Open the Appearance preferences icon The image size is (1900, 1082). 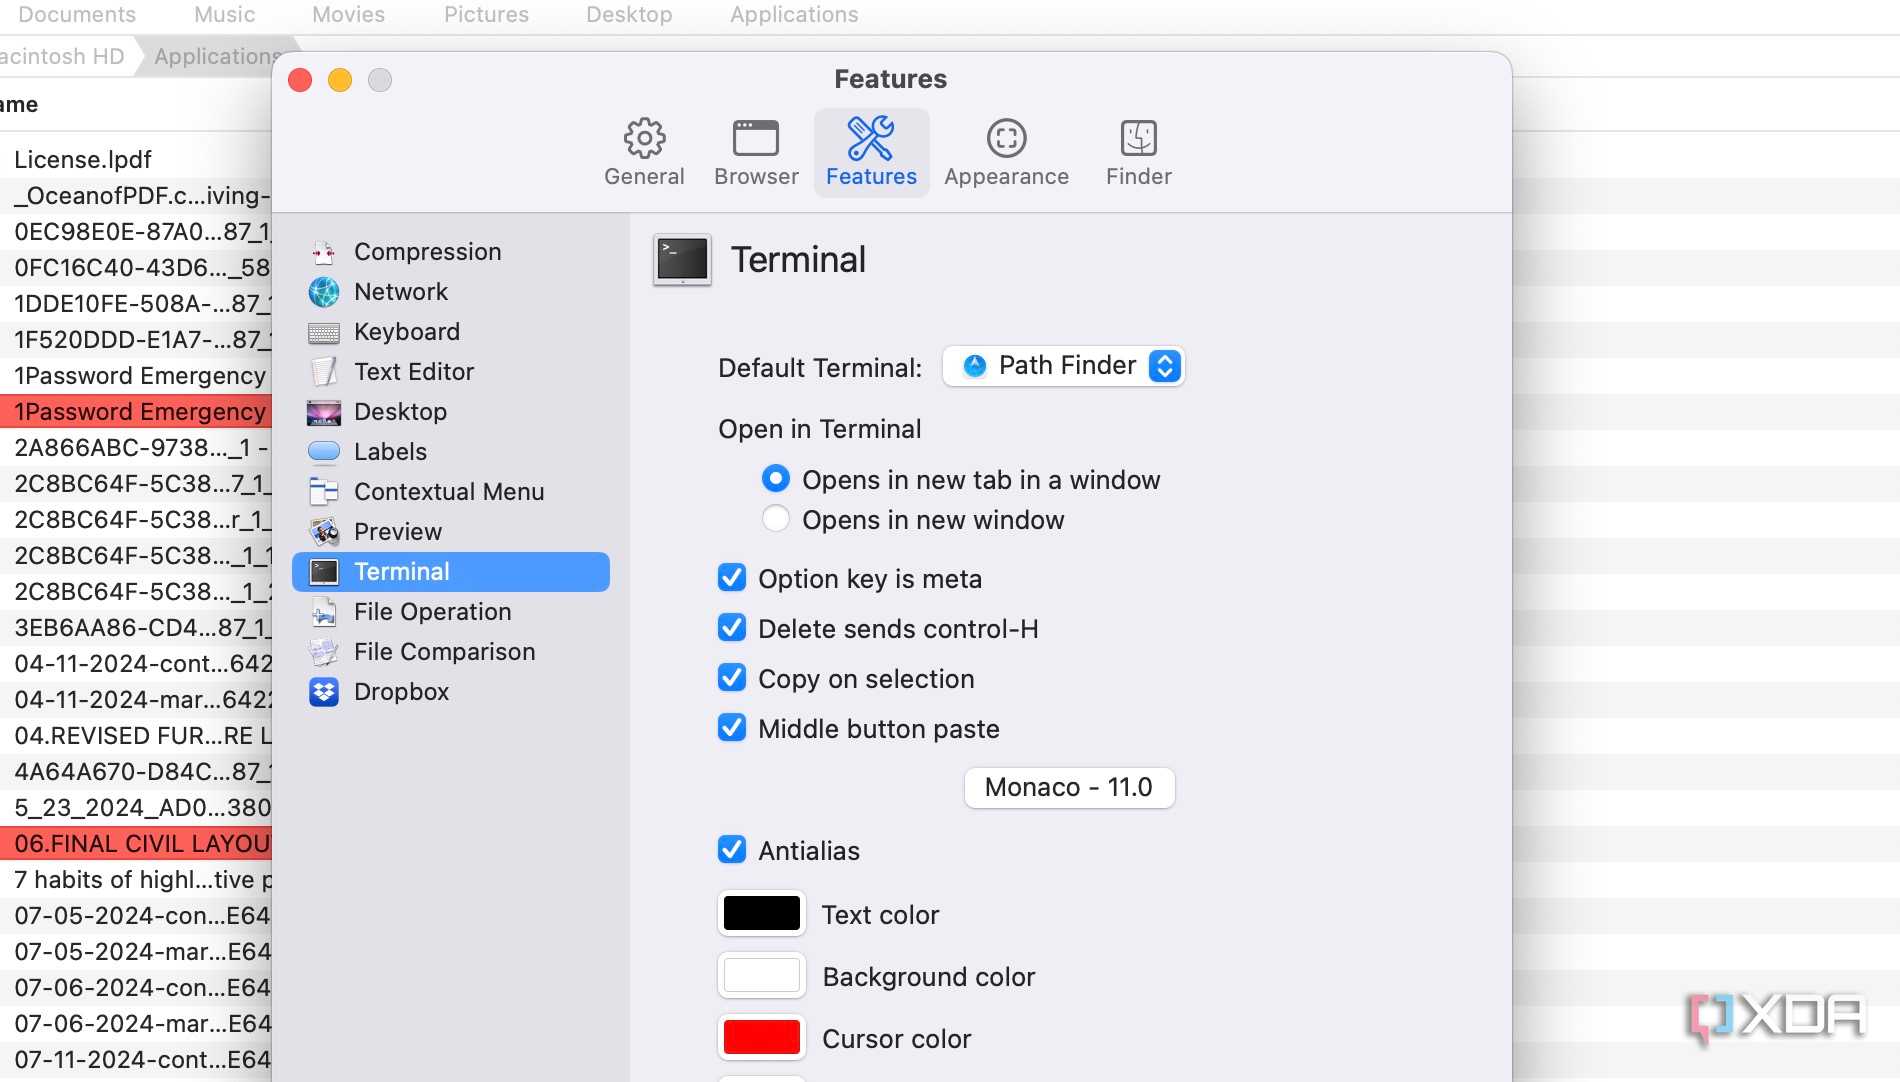pos(1006,139)
